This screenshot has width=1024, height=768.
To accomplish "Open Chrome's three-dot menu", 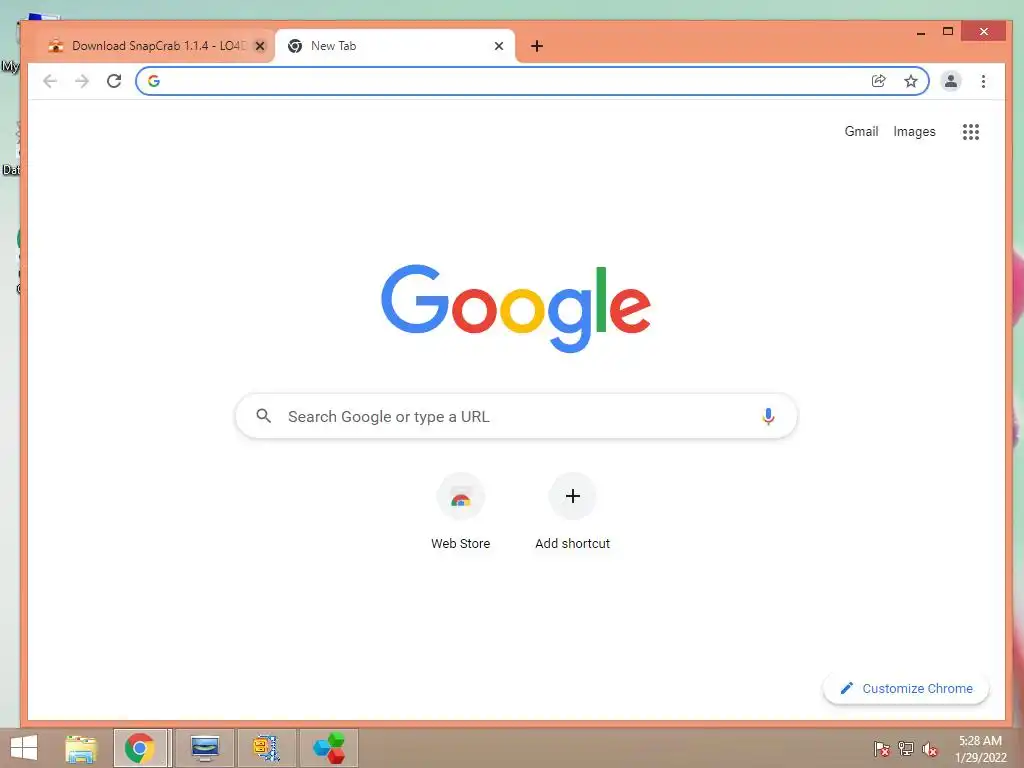I will pyautogui.click(x=984, y=81).
